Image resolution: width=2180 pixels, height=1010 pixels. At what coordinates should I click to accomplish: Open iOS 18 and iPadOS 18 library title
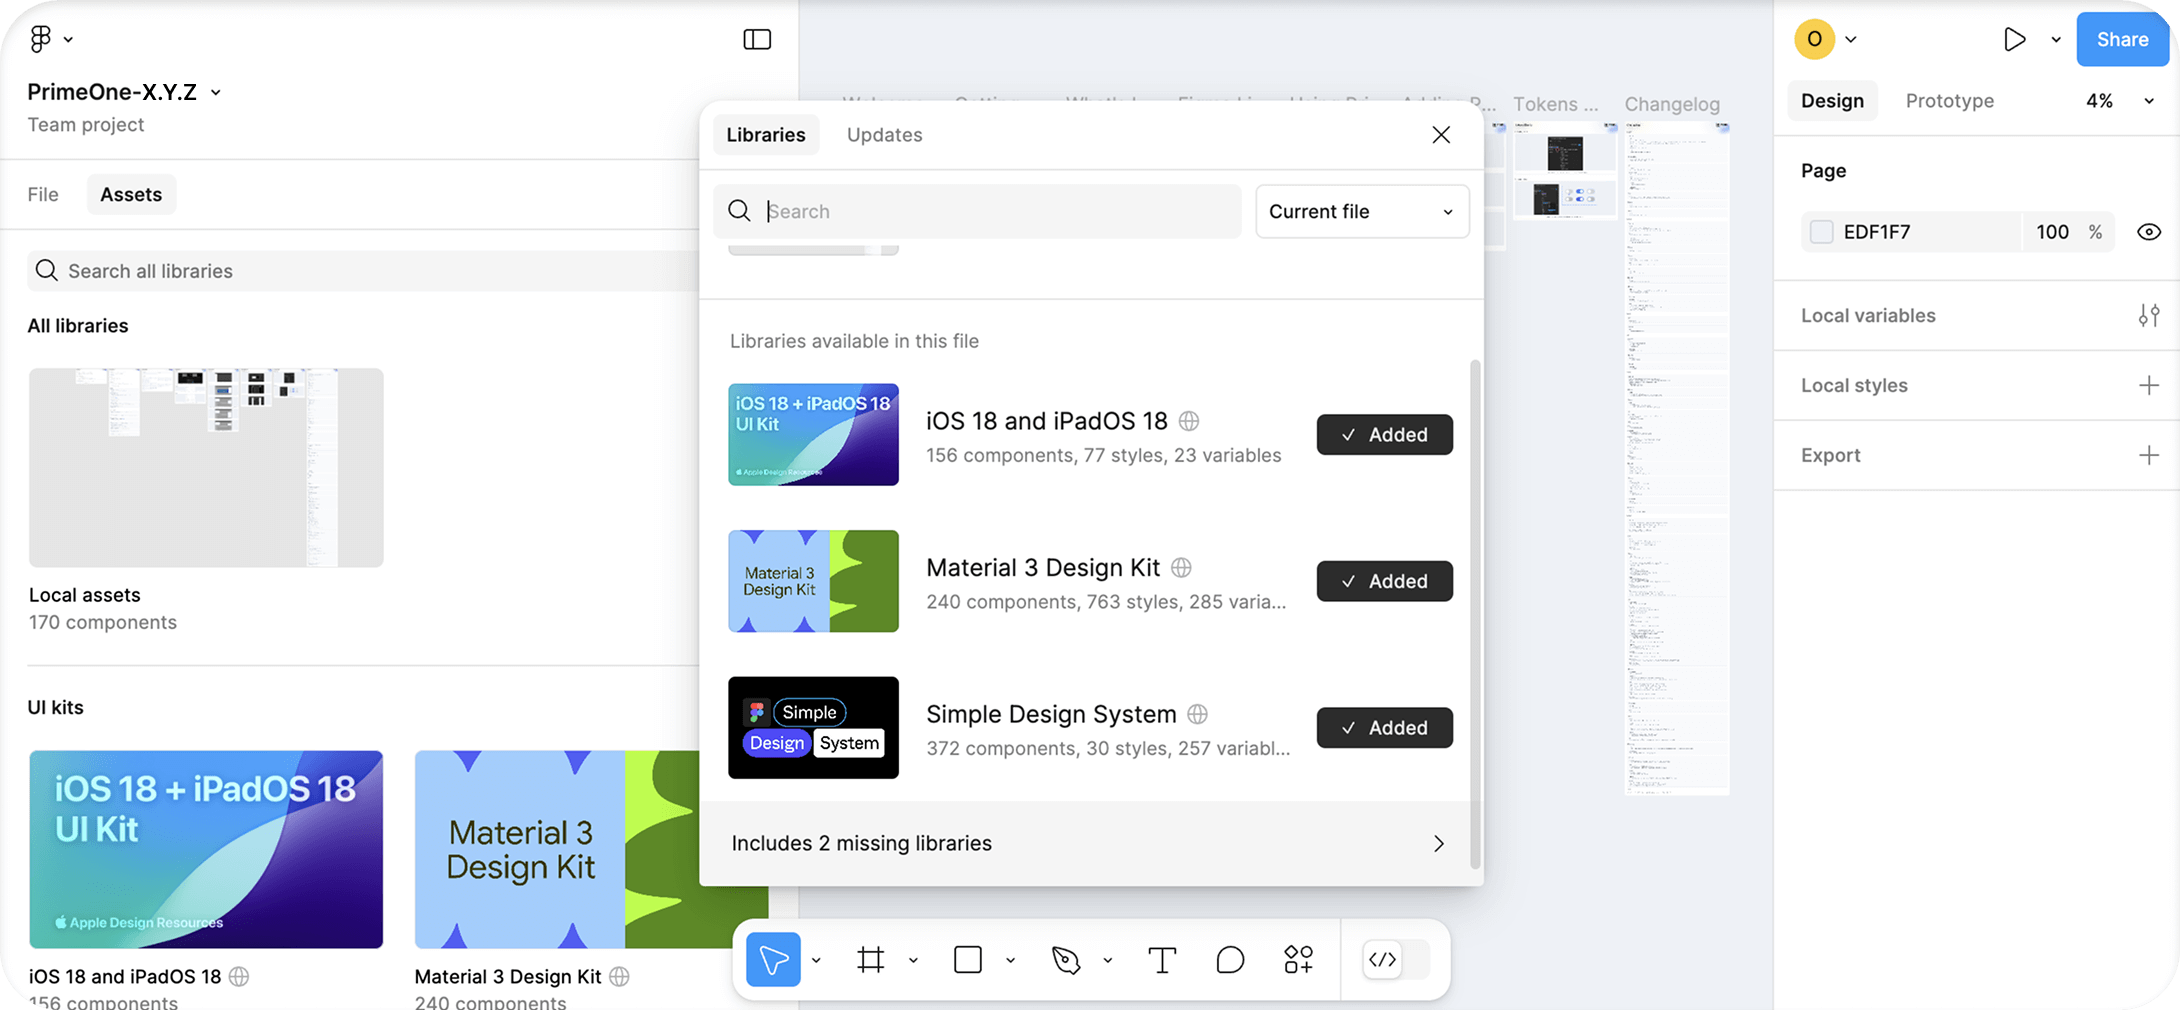coord(1046,421)
